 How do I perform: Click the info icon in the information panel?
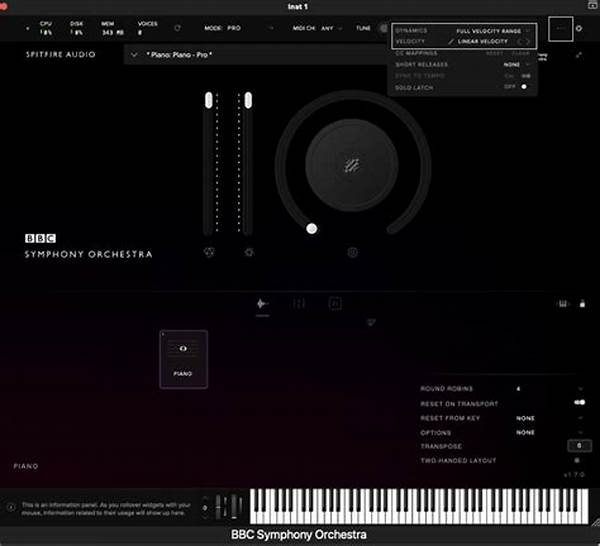point(11,508)
